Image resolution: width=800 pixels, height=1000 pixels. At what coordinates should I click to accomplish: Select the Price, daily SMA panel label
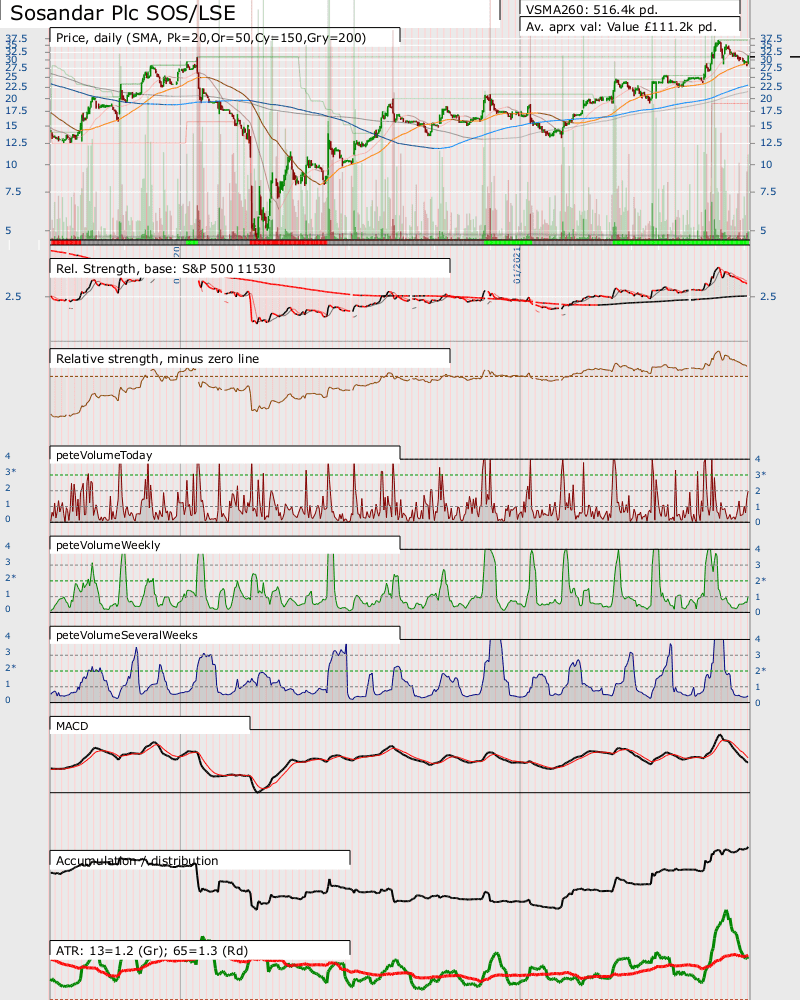click(x=211, y=38)
